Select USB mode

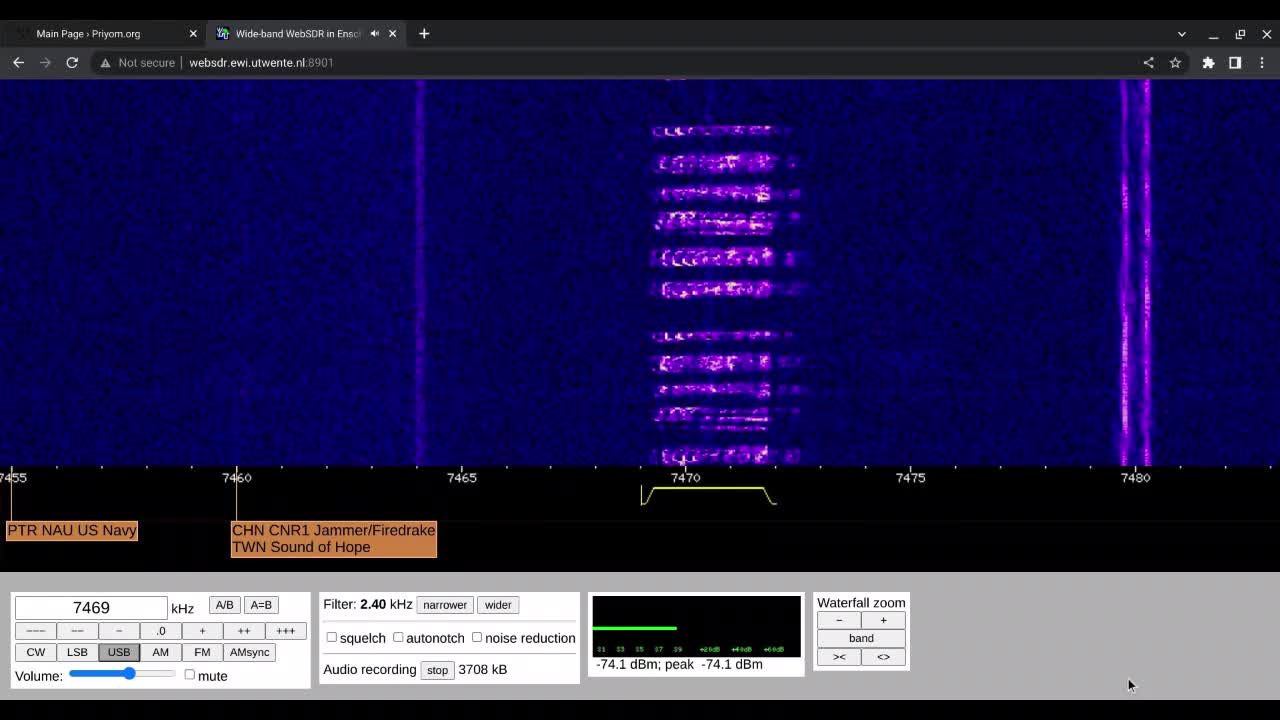[x=119, y=652]
